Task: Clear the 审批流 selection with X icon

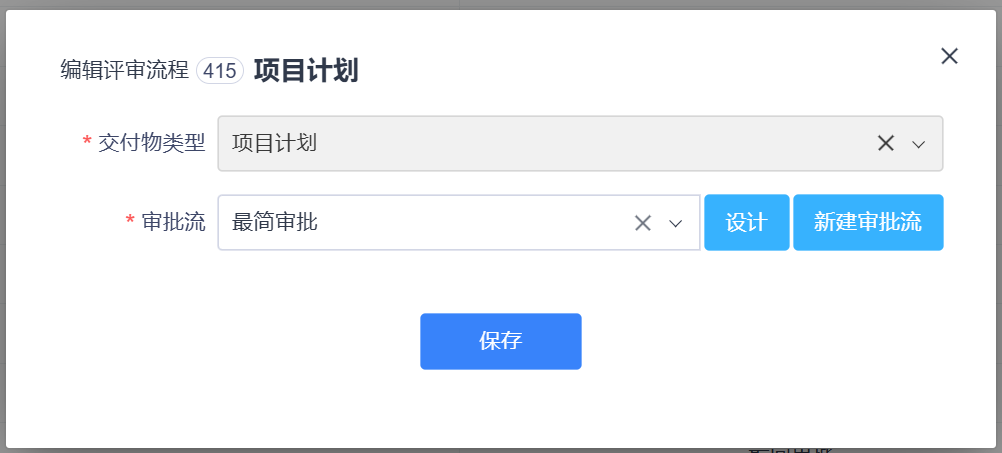Action: [643, 223]
